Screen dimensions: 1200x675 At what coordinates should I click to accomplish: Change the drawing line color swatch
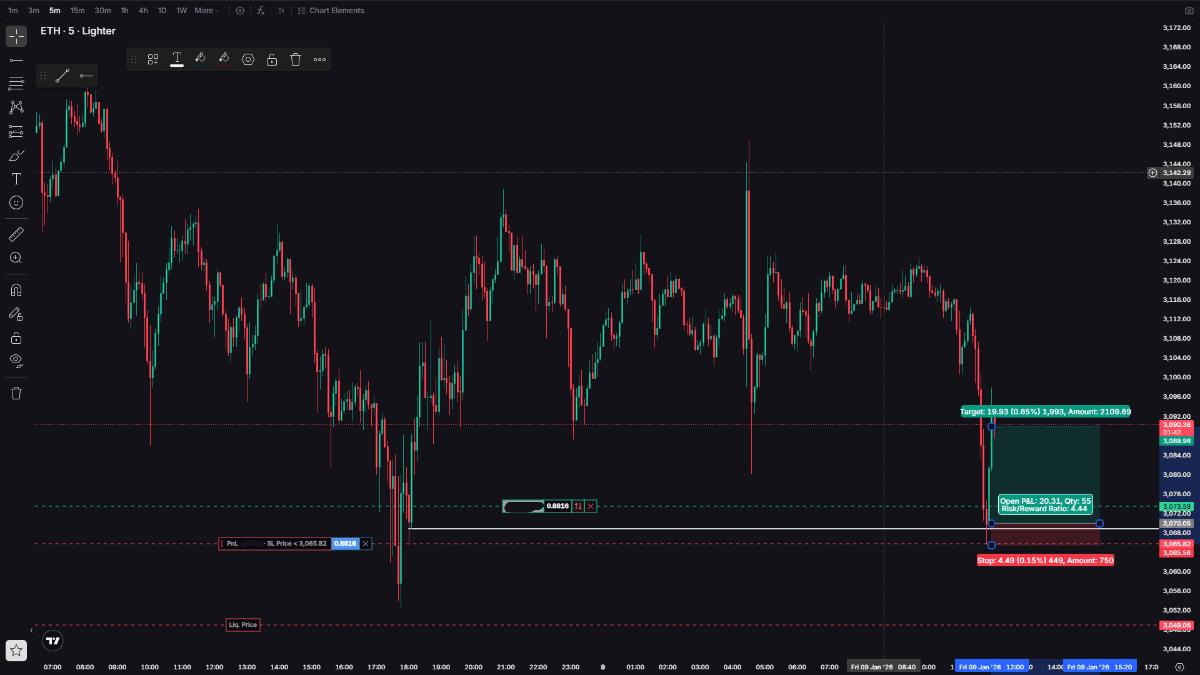(176, 60)
